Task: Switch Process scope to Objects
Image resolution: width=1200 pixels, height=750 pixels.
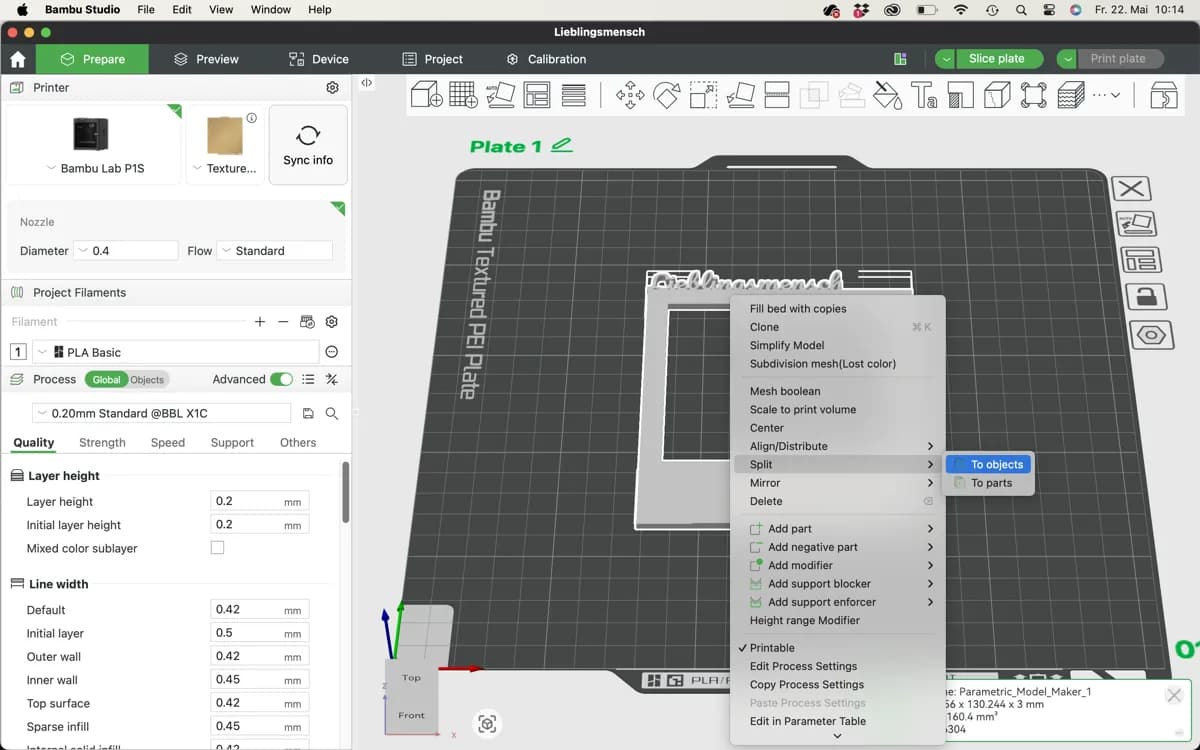Action: [x=147, y=380]
